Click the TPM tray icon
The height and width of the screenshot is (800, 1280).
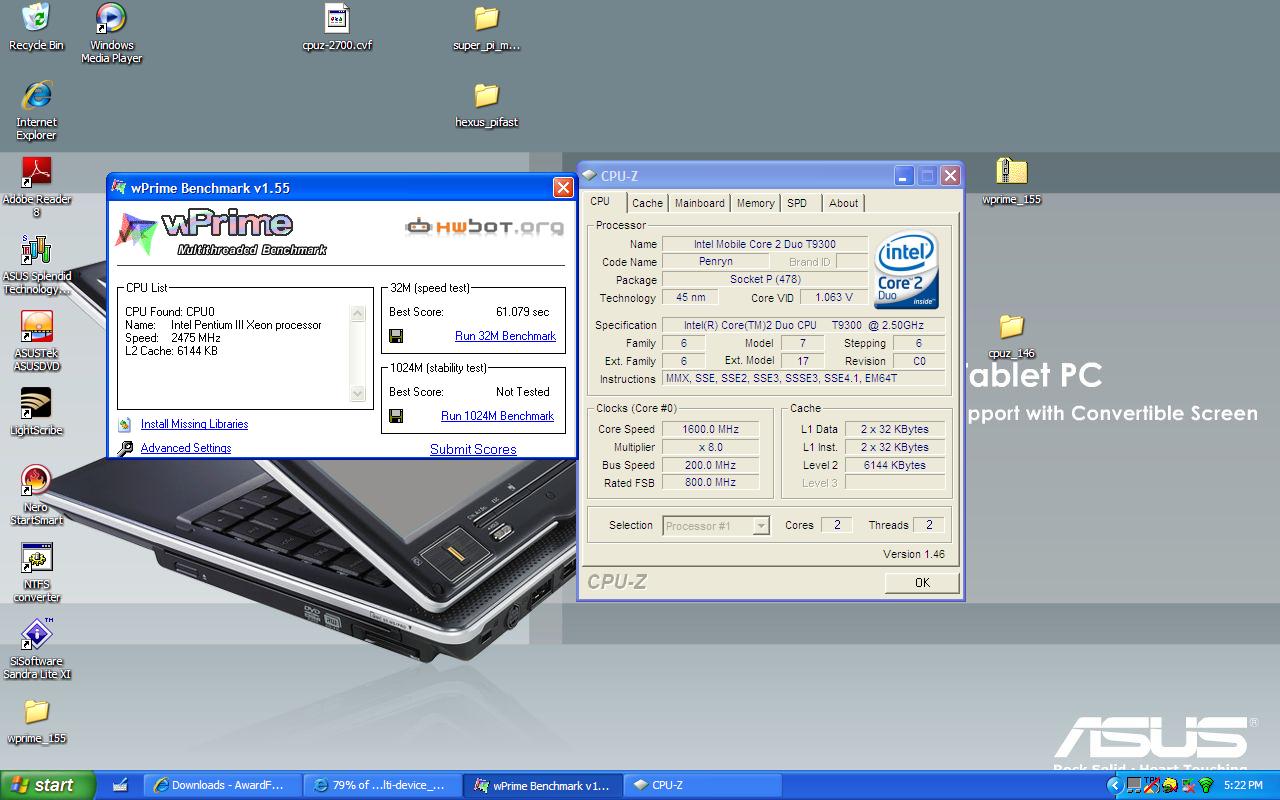pyautogui.click(x=1151, y=785)
